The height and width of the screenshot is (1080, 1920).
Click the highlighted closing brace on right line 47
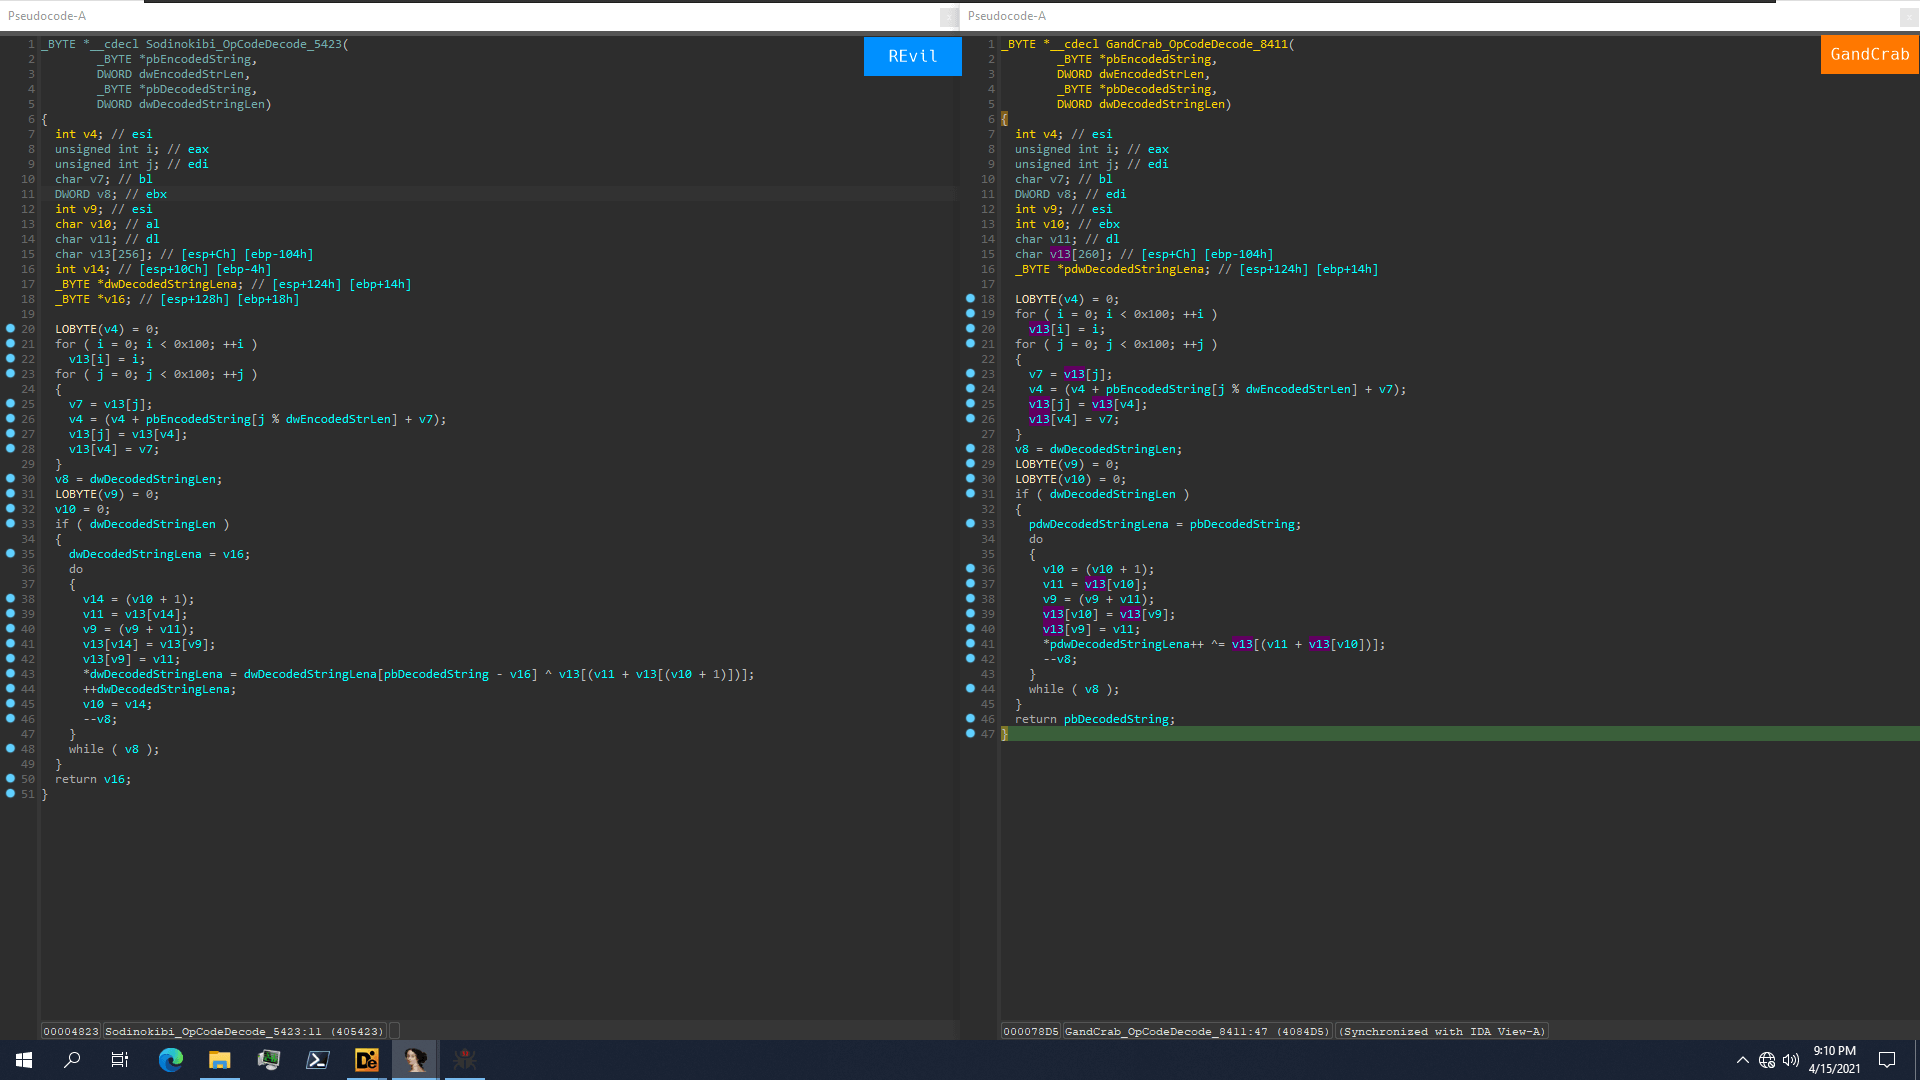coord(1005,734)
